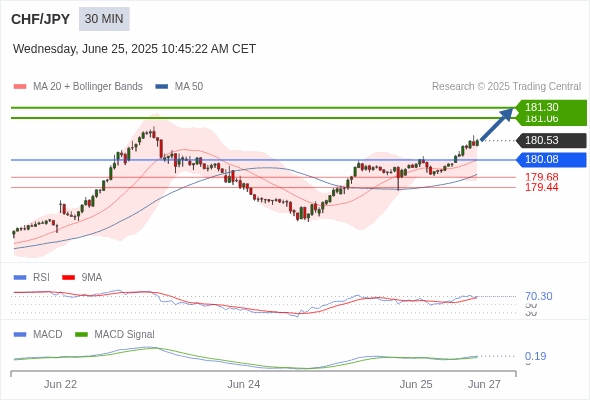Click the MA 50 blue legend swatch

coord(162,87)
